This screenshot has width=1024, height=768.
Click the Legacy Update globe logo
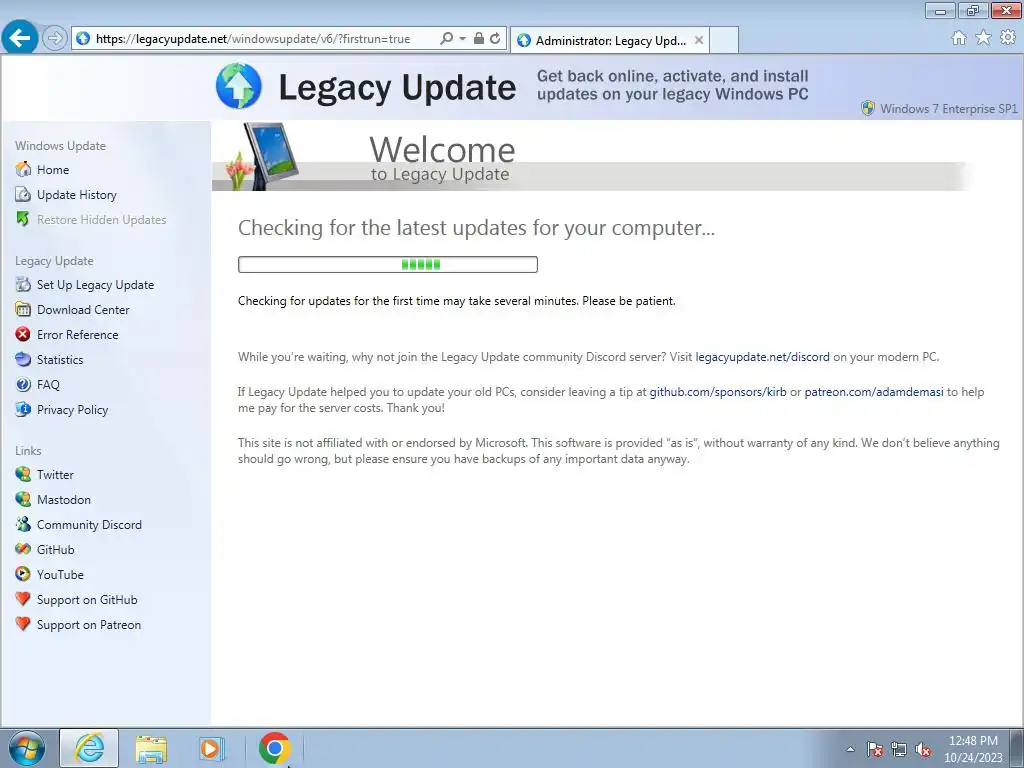pyautogui.click(x=239, y=86)
